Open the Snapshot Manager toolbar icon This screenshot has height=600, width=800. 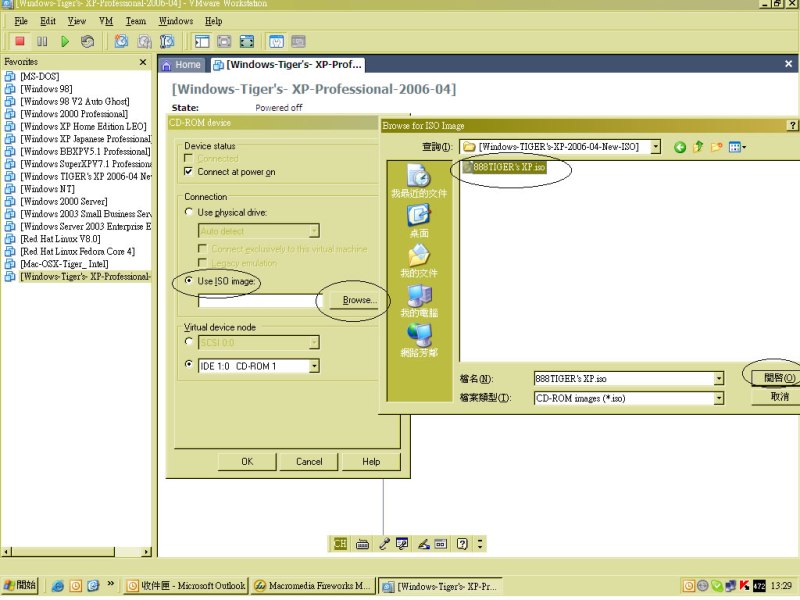pyautogui.click(x=167, y=41)
